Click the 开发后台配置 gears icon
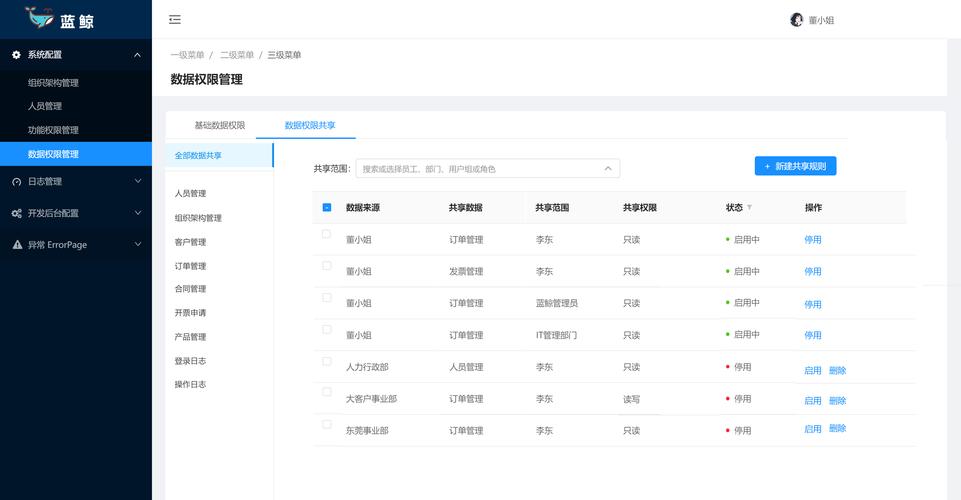 (16, 213)
